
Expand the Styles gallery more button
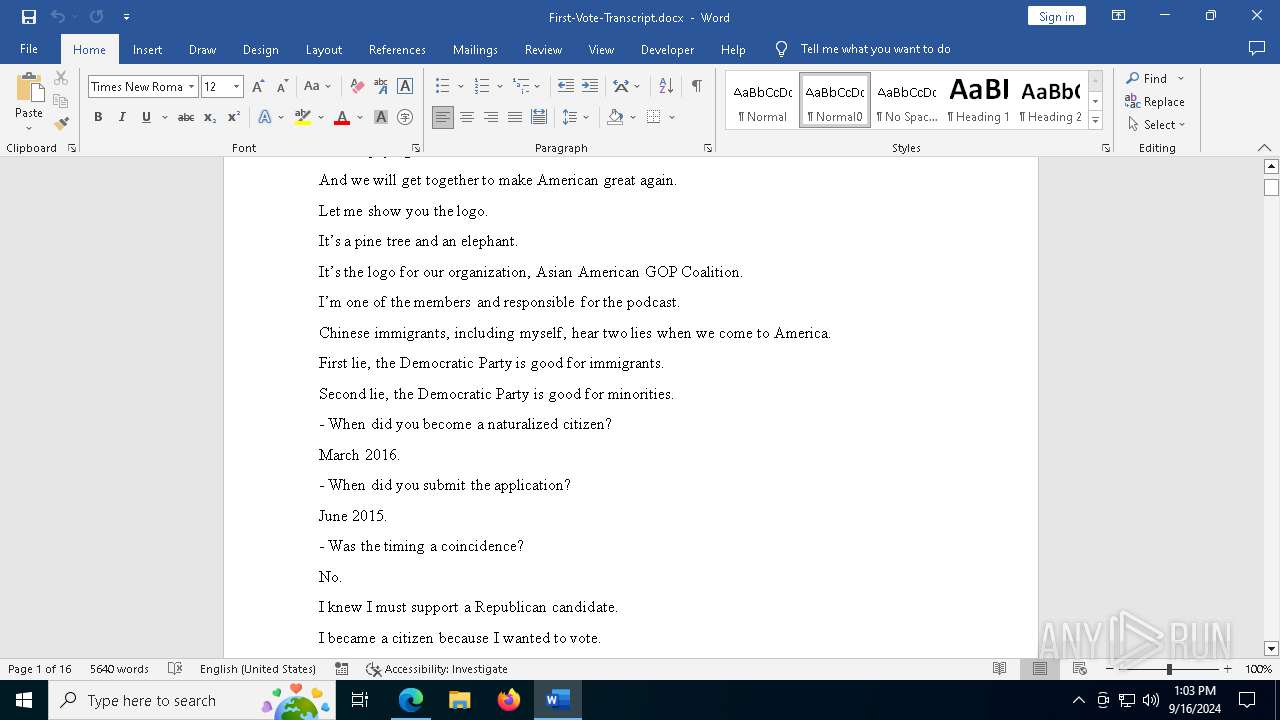[1095, 120]
